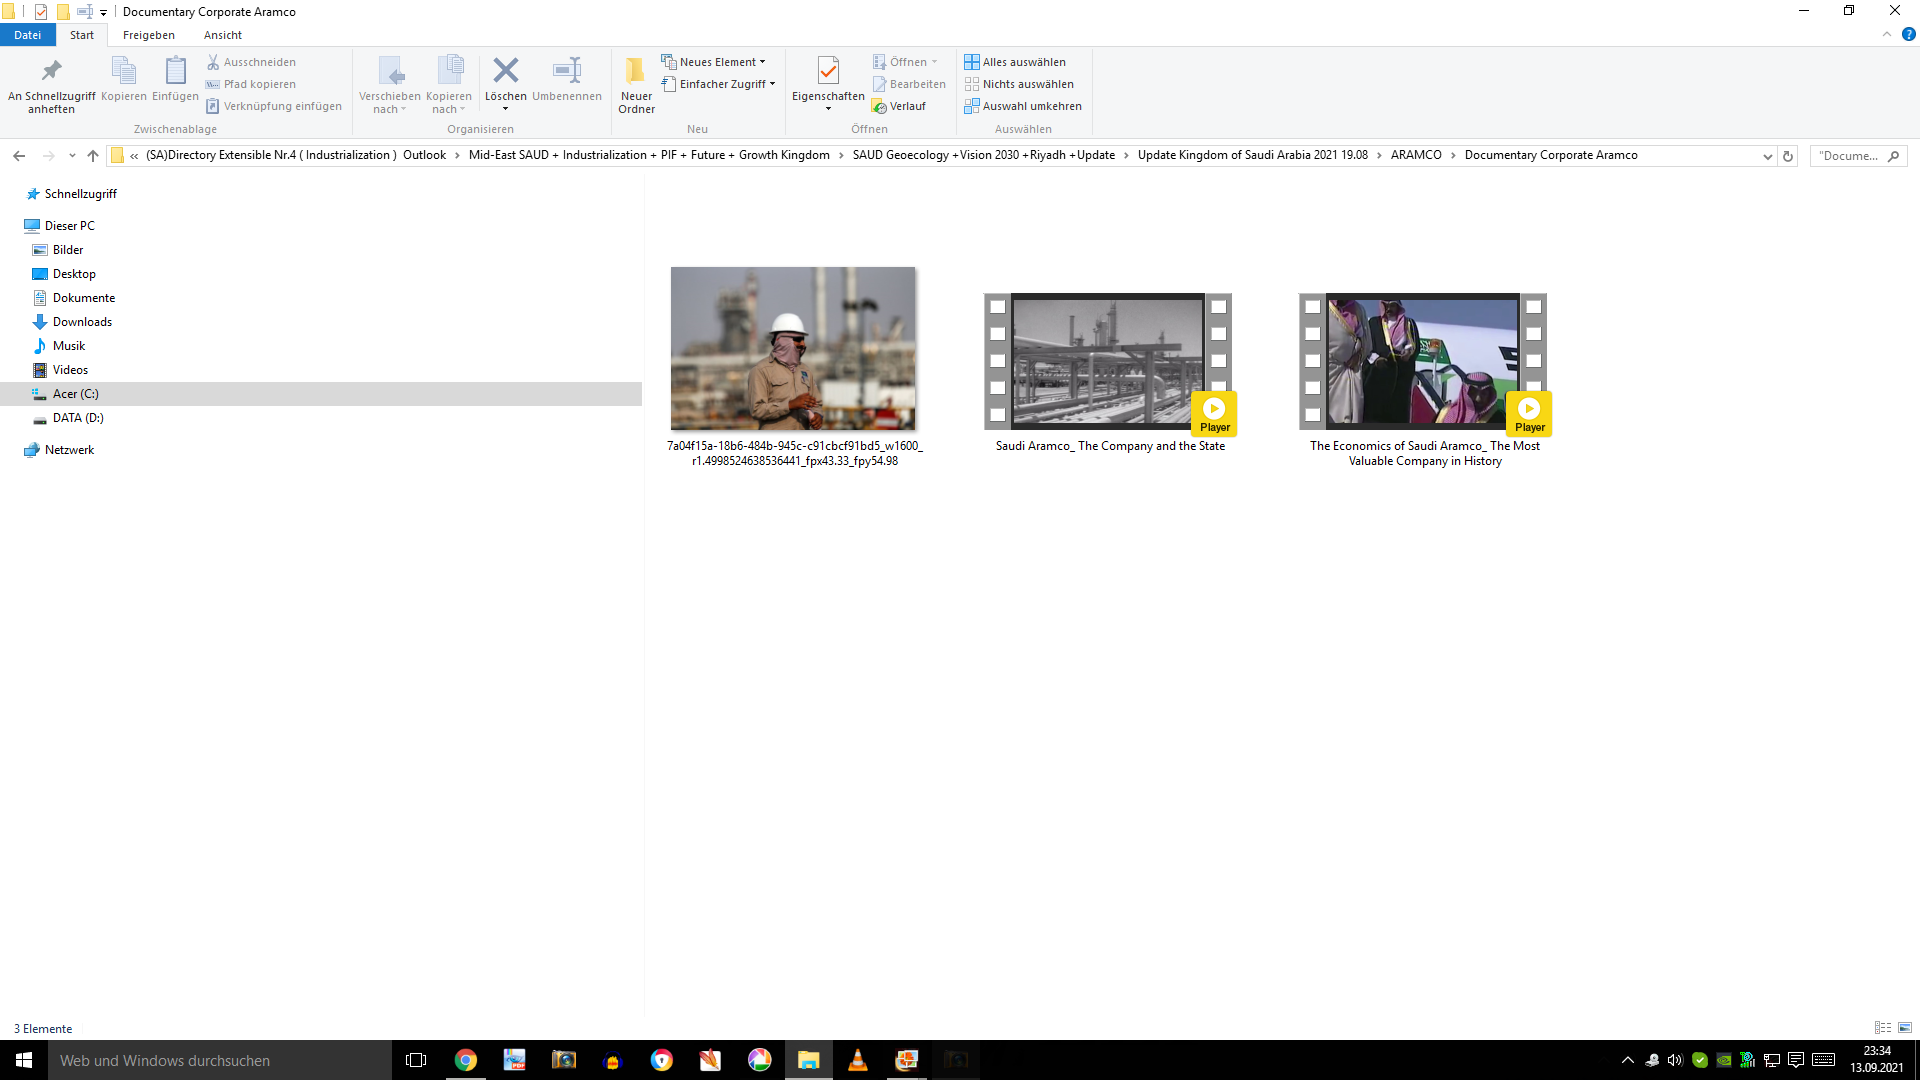Click Nichts auswählen
1920x1080 pixels.
(x=1019, y=84)
